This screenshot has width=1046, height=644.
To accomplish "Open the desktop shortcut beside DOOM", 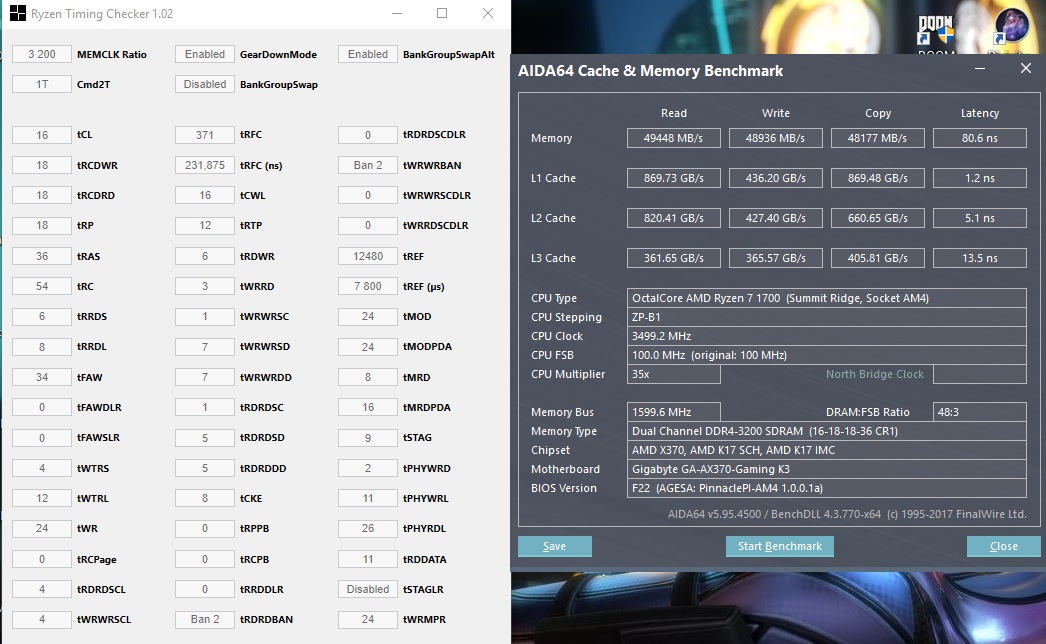I will [x=1011, y=28].
